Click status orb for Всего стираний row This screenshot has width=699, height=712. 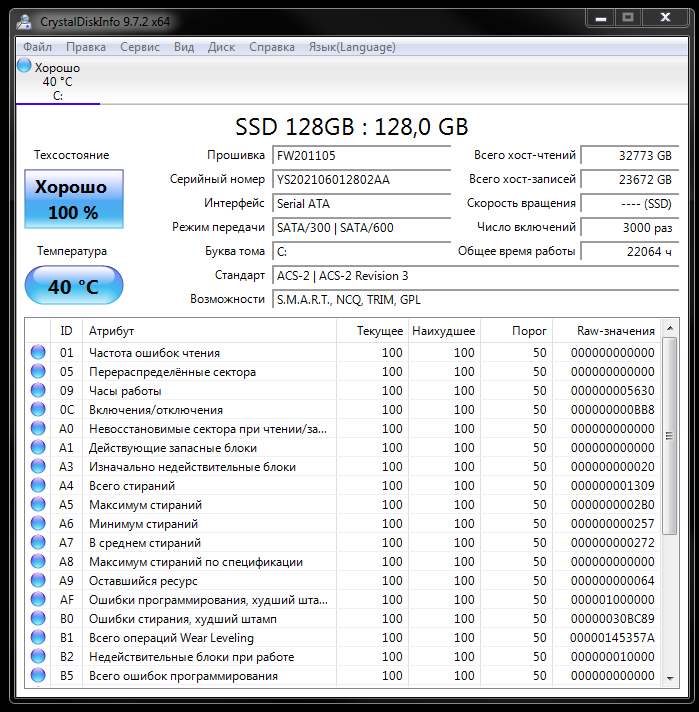[38, 485]
